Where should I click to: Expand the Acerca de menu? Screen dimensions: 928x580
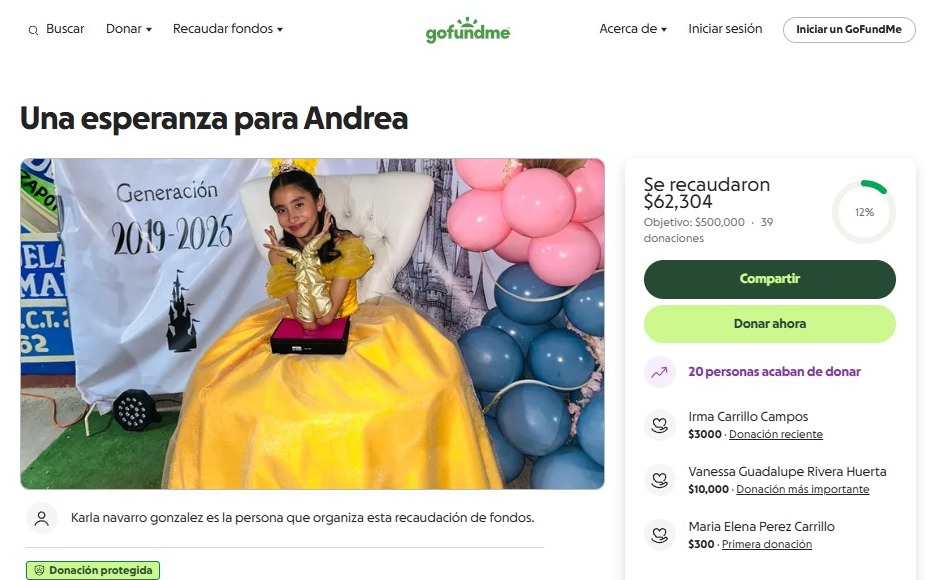633,29
